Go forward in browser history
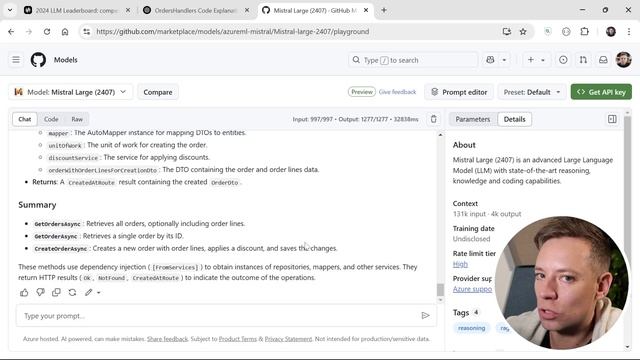640x360 pixels. (x=29, y=32)
